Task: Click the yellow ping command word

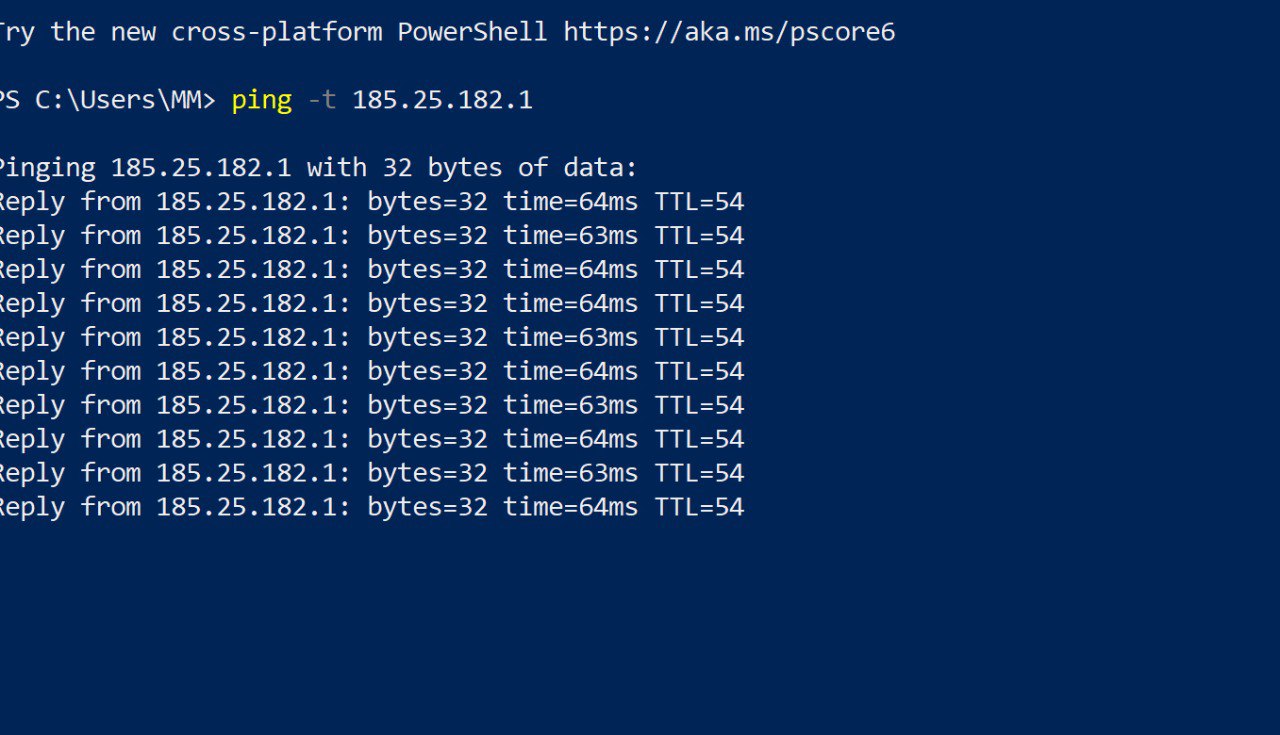Action: pos(262,101)
